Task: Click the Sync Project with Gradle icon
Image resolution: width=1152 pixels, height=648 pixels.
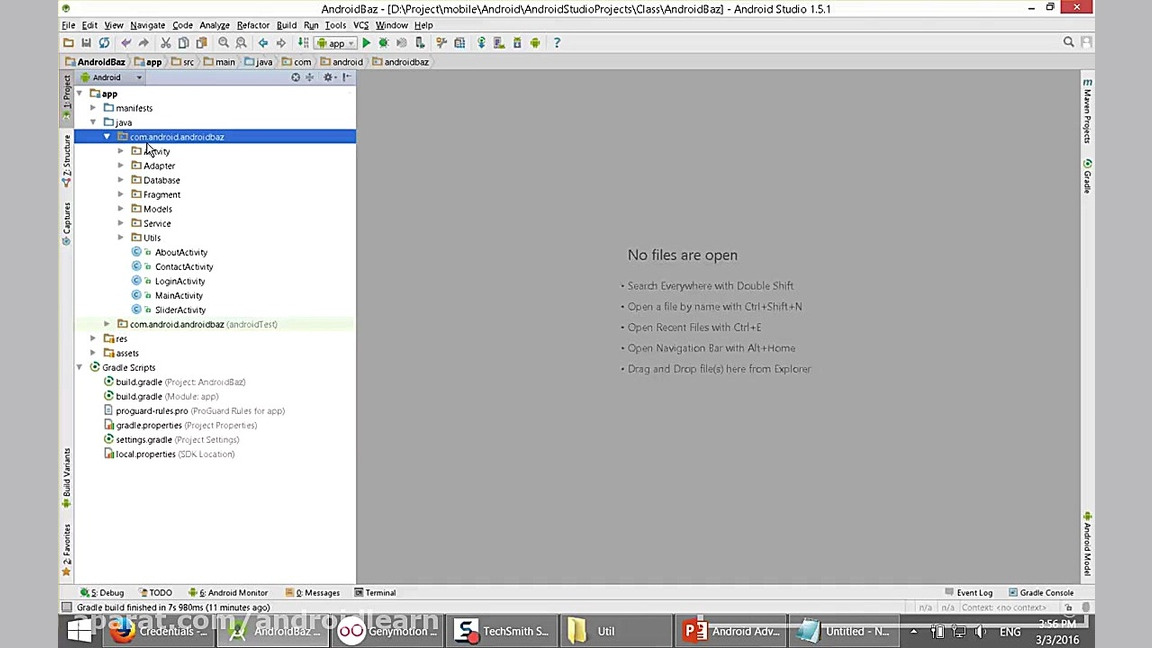Action: [x=481, y=43]
